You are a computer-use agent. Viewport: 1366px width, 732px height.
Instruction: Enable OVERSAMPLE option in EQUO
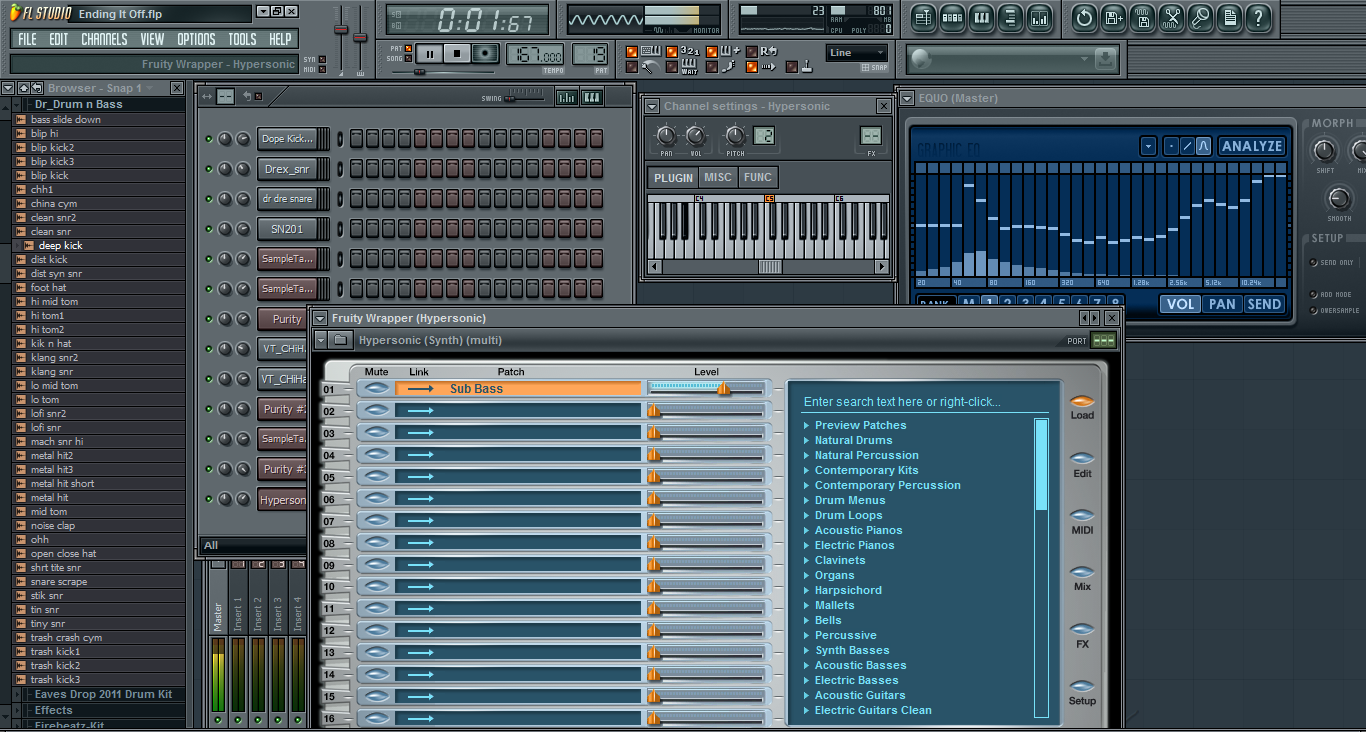pos(1314,311)
